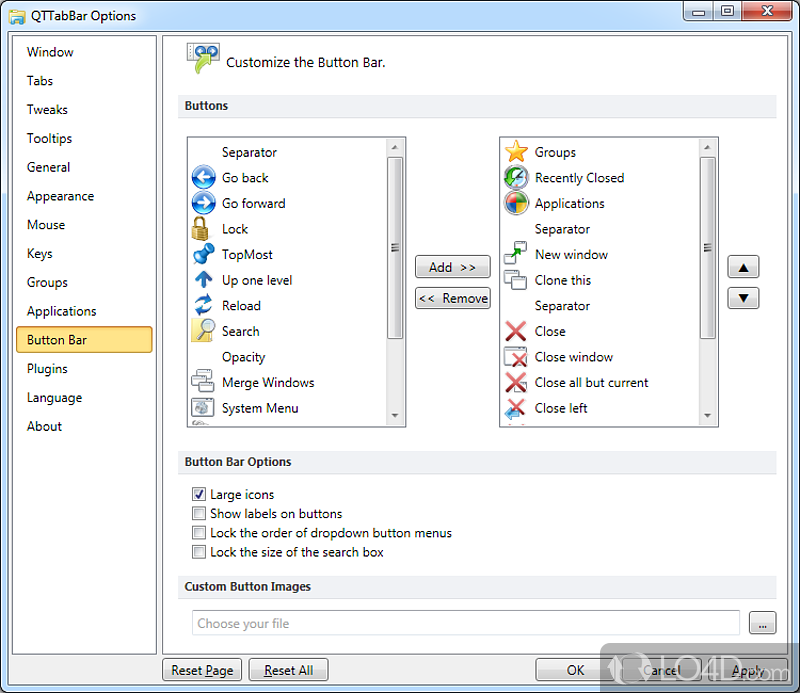Check Lock the order of dropdown button menus
Image resolution: width=800 pixels, height=693 pixels.
[x=199, y=532]
